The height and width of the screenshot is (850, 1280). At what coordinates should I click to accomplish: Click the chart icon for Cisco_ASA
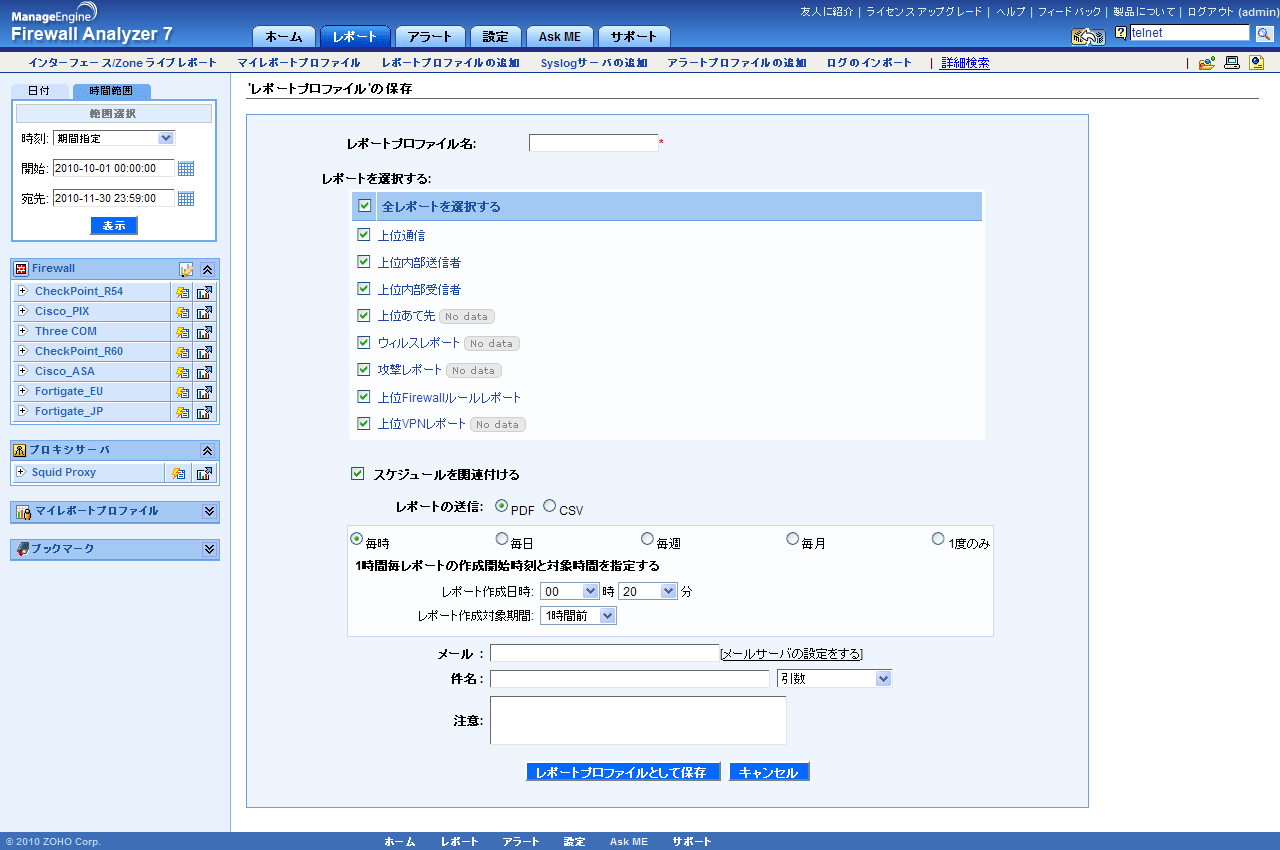[205, 373]
